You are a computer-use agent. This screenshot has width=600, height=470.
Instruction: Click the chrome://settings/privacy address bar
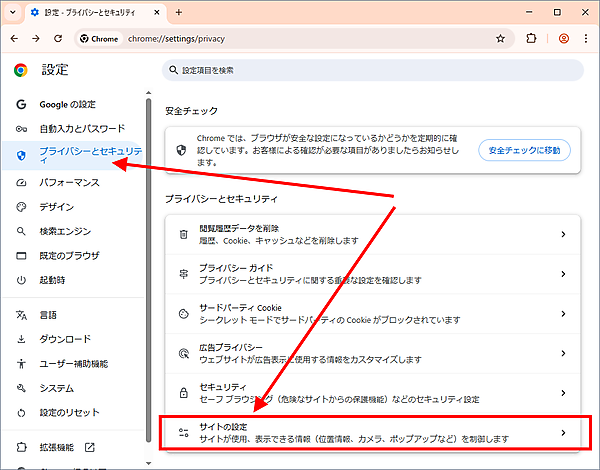pyautogui.click(x=300, y=39)
